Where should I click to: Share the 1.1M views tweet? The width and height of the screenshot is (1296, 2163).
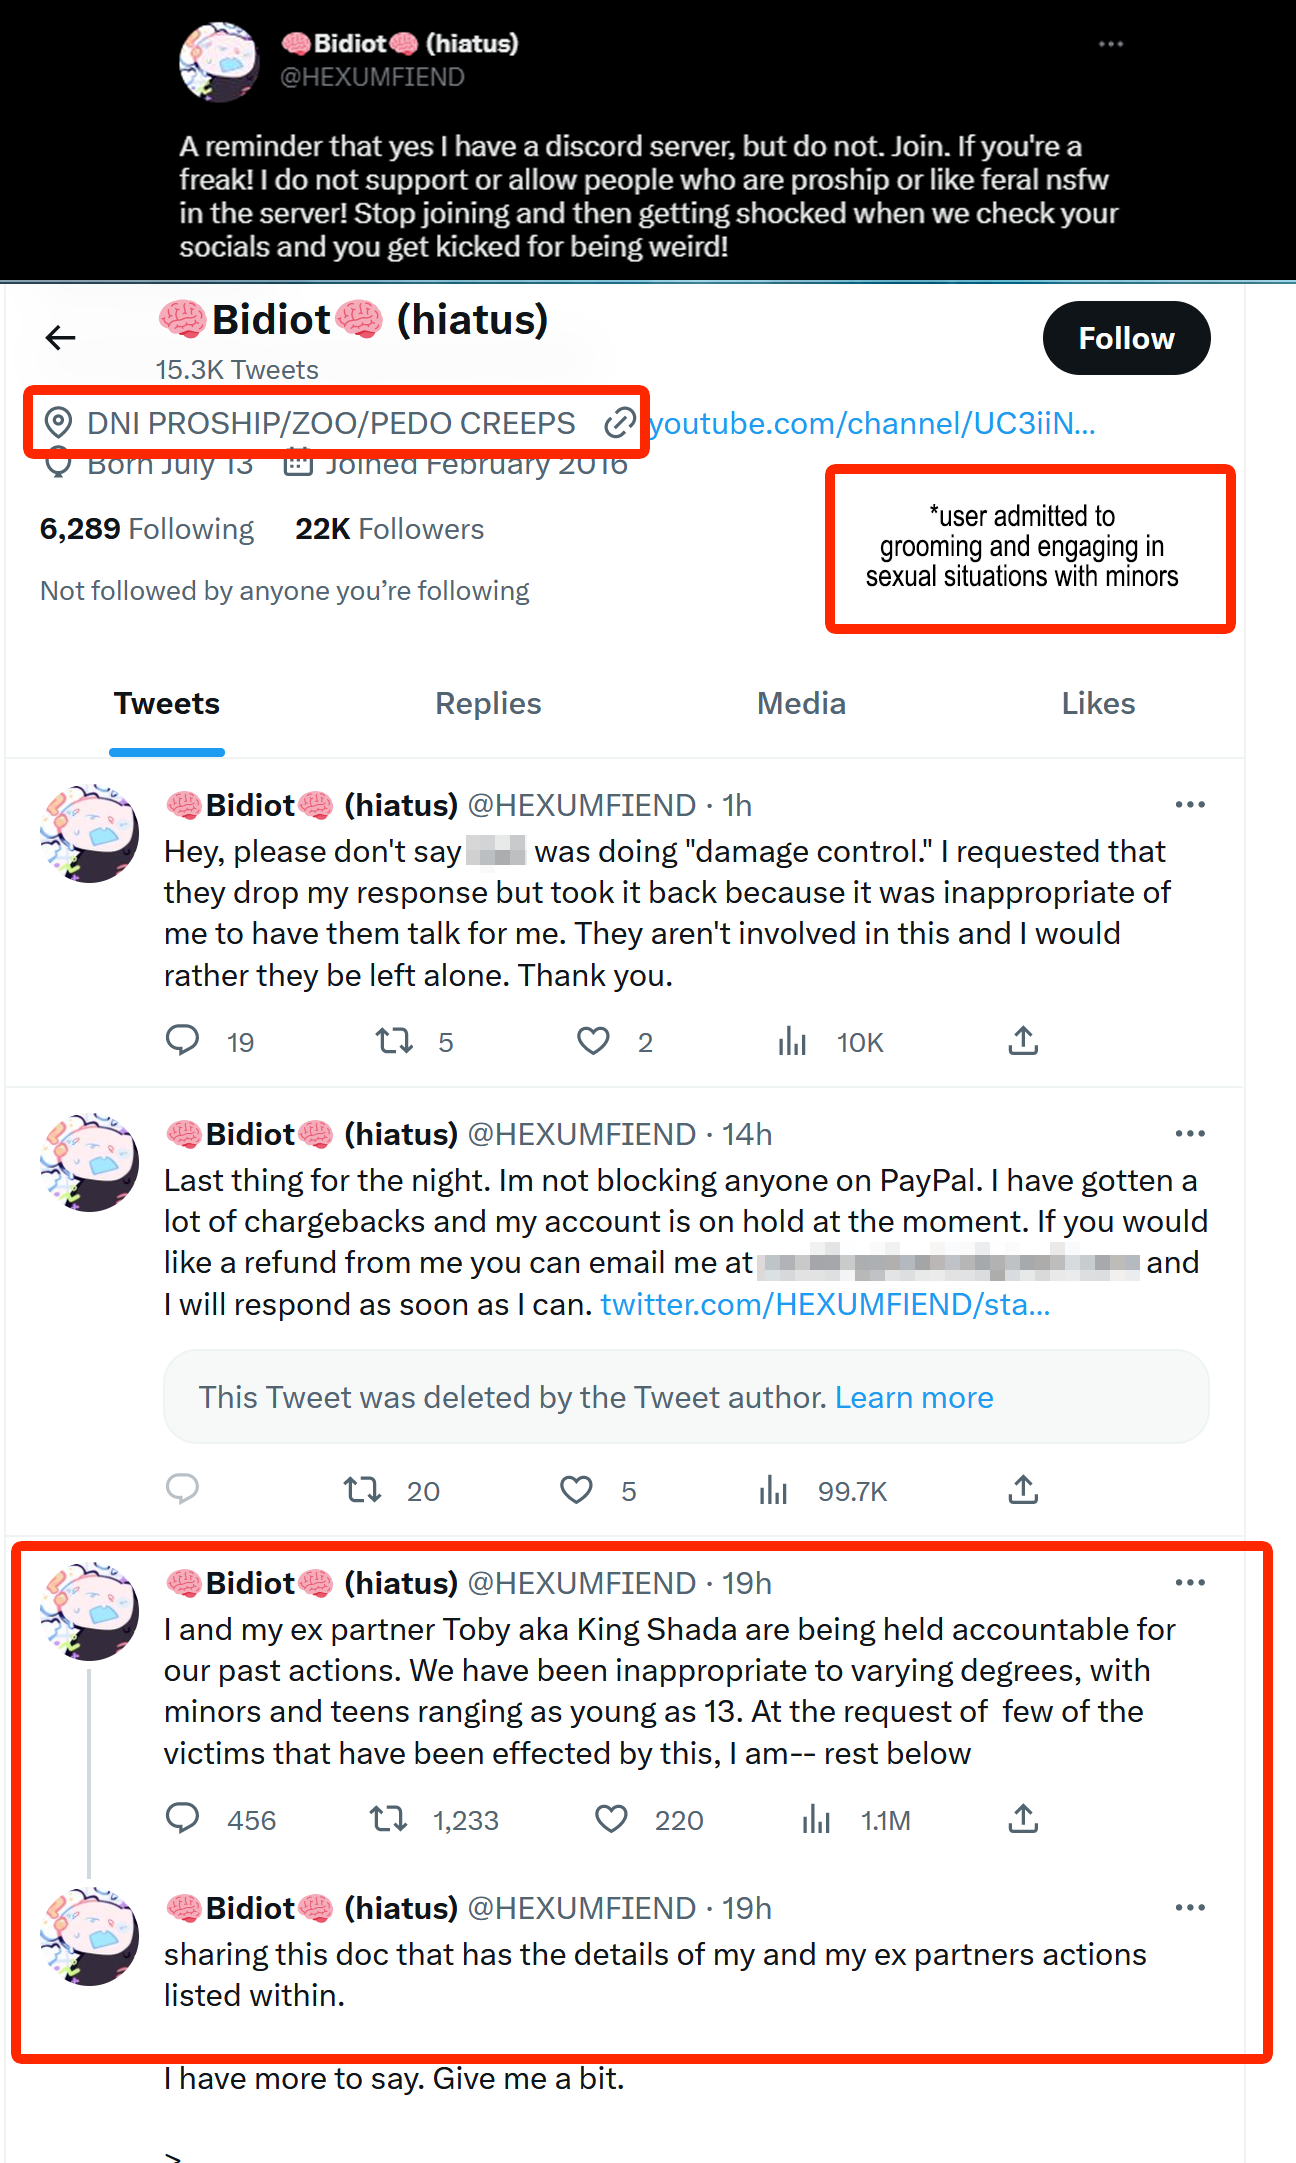[1023, 1819]
